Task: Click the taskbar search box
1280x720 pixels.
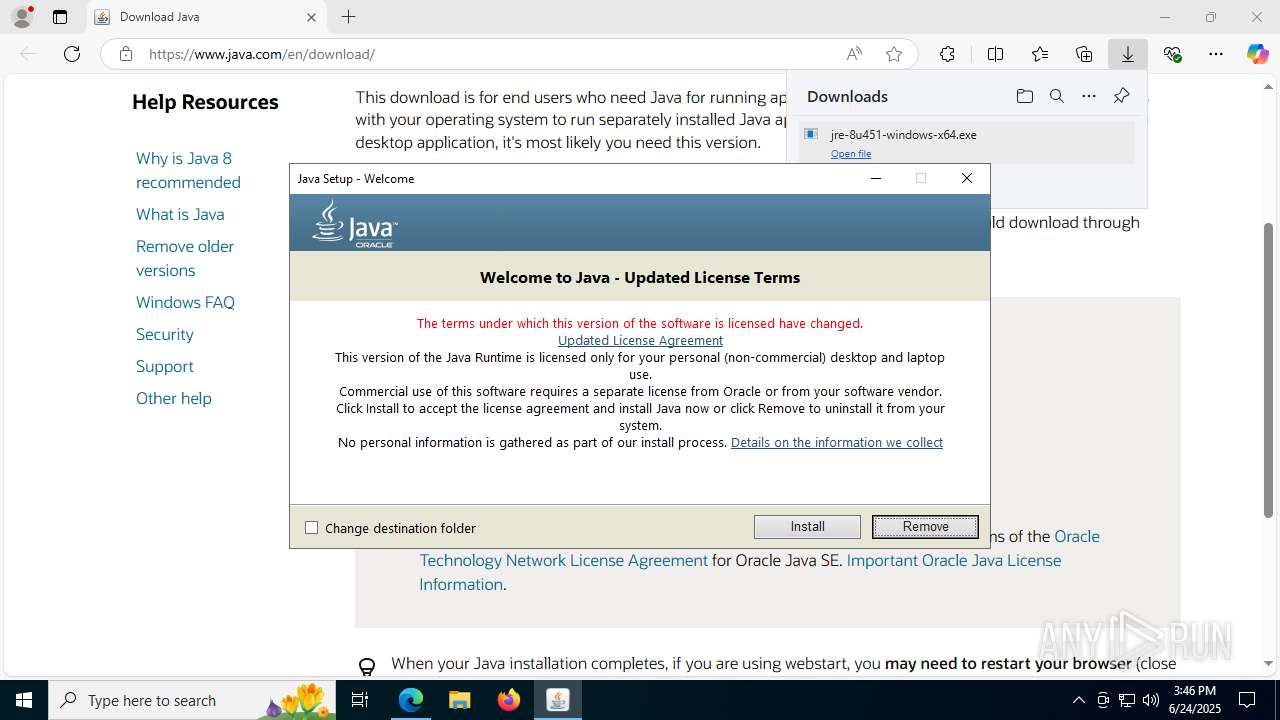Action: [x=192, y=700]
